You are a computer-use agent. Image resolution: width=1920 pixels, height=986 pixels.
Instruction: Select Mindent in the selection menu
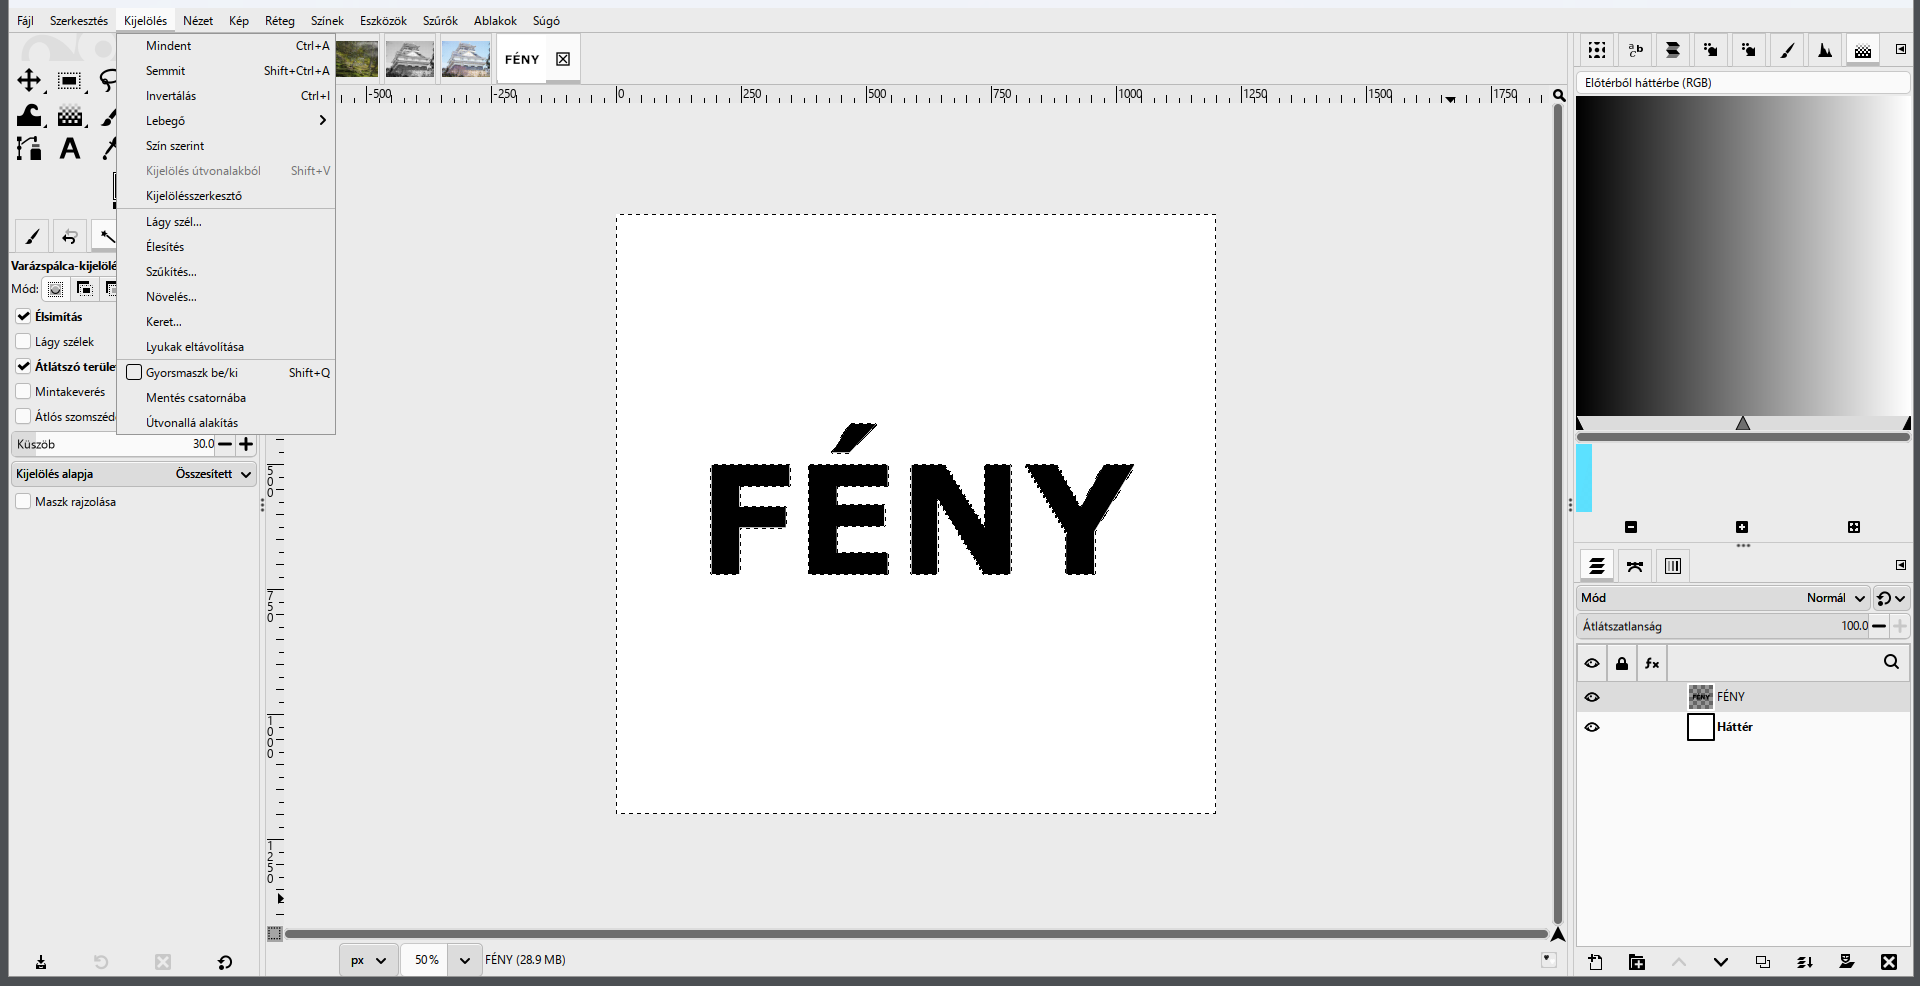pyautogui.click(x=226, y=46)
